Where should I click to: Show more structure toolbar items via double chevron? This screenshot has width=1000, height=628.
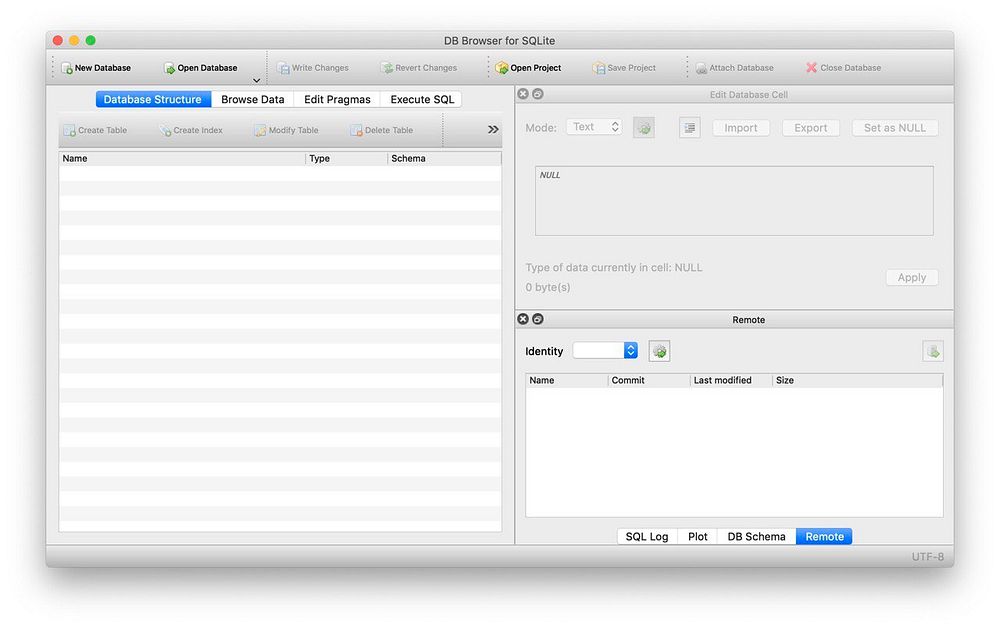[x=493, y=129]
